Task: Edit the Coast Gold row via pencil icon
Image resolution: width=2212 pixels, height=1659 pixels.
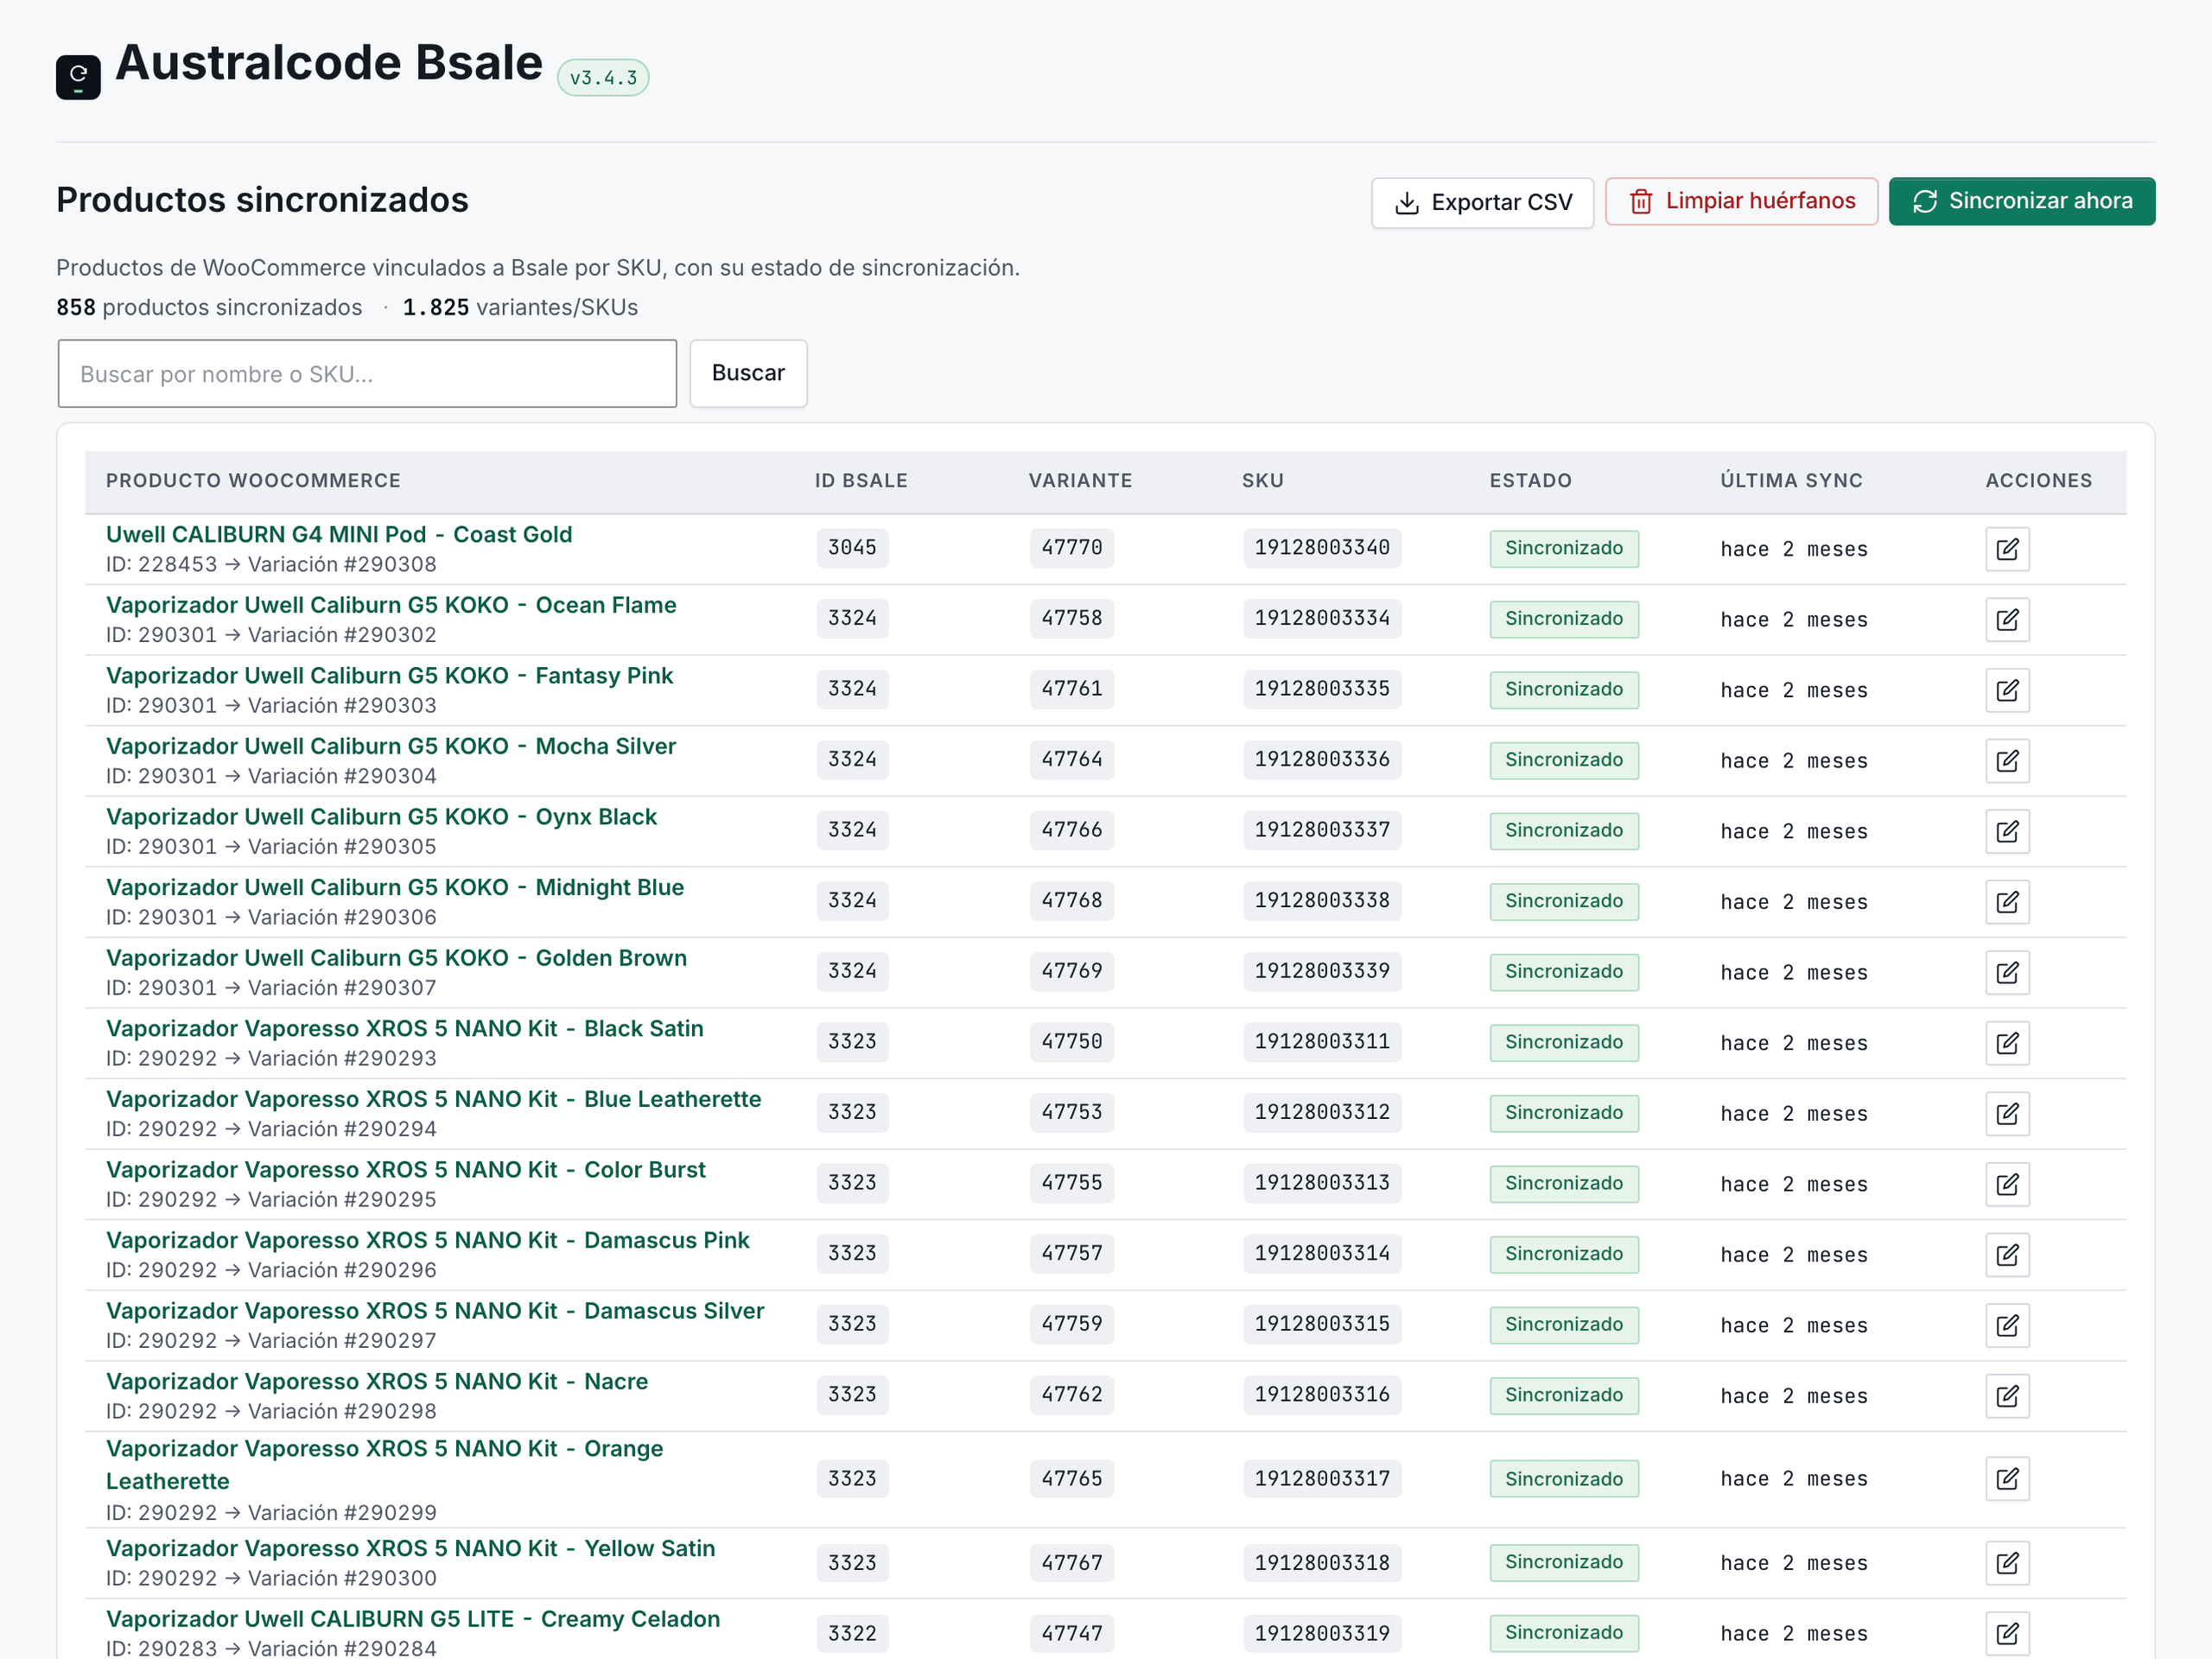Action: [x=2007, y=549]
